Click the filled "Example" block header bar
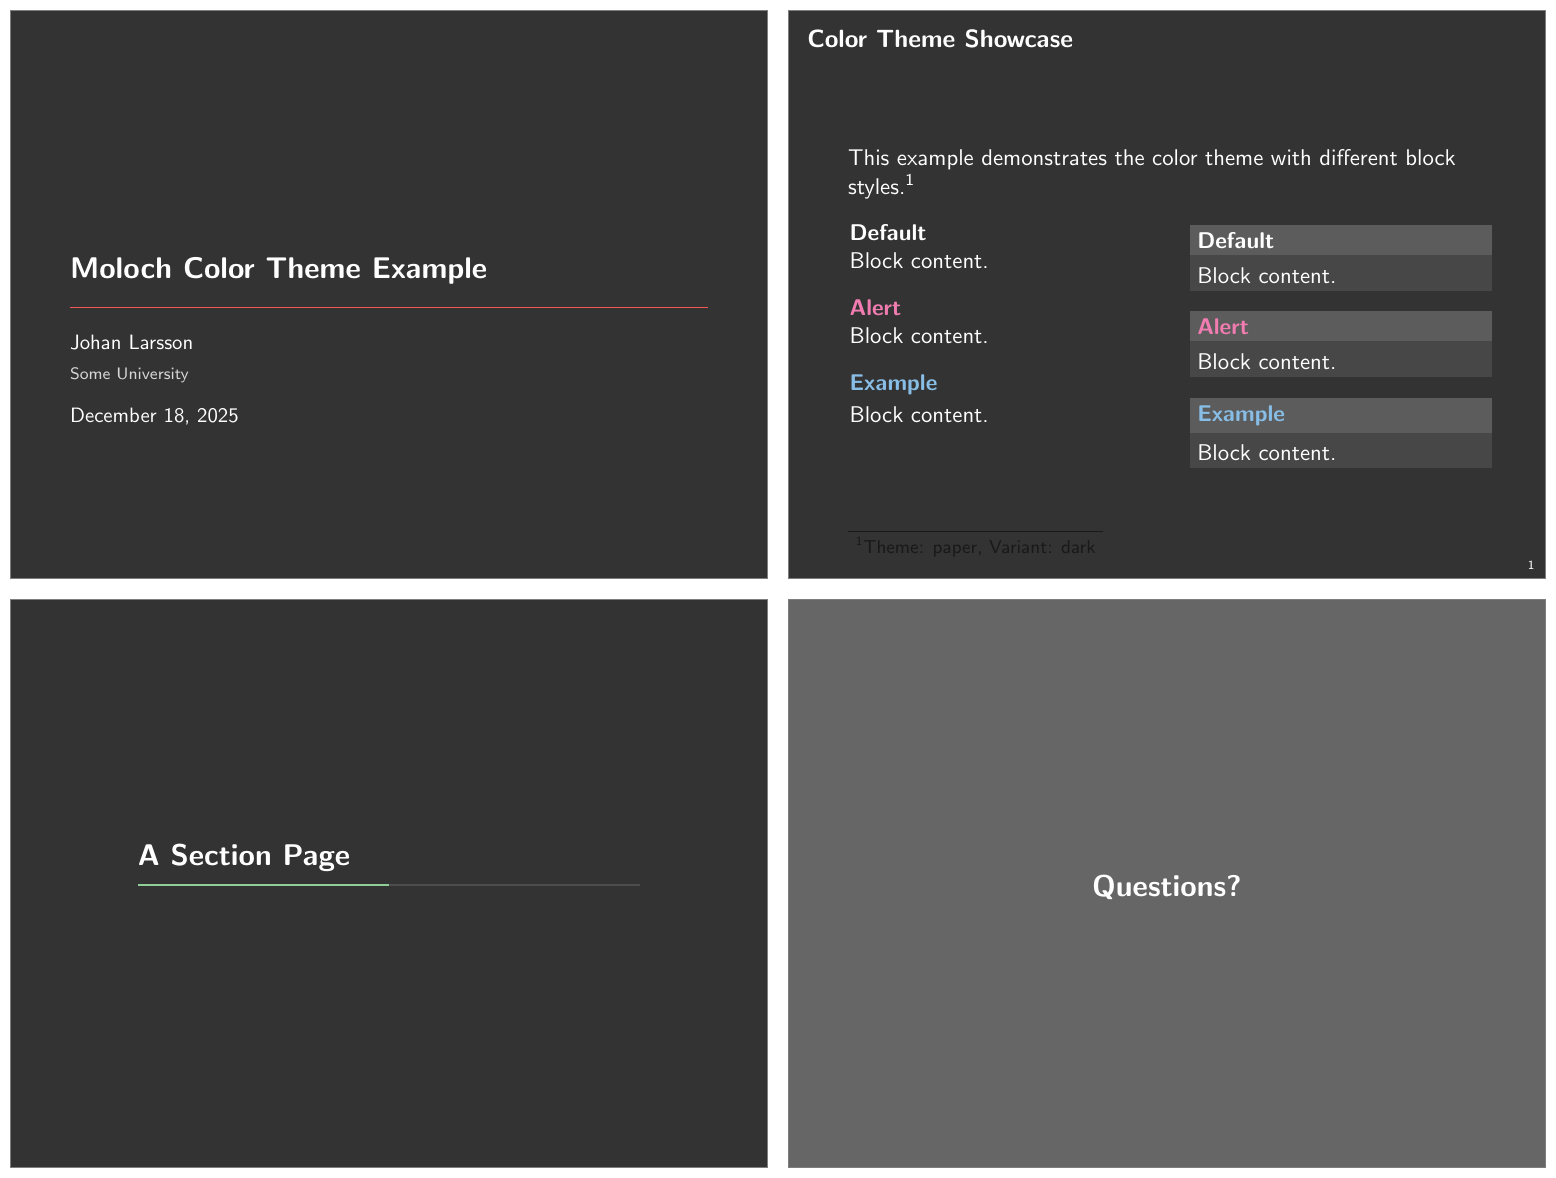1556x1178 pixels. [x=1339, y=415]
